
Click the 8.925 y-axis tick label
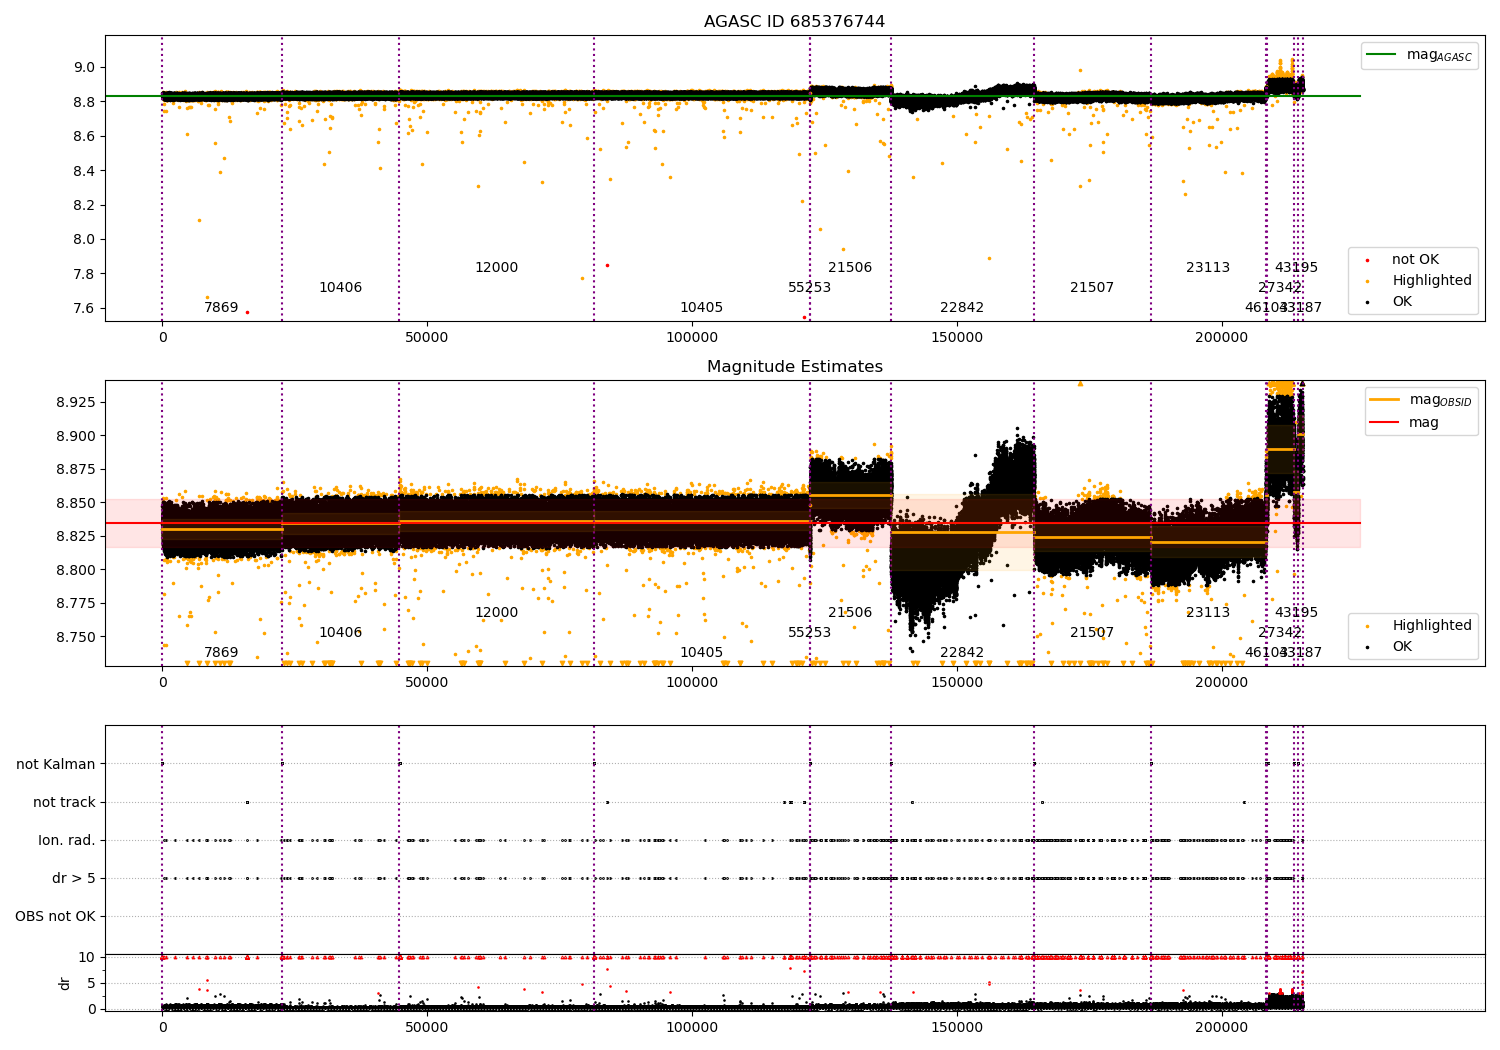pyautogui.click(x=75, y=402)
